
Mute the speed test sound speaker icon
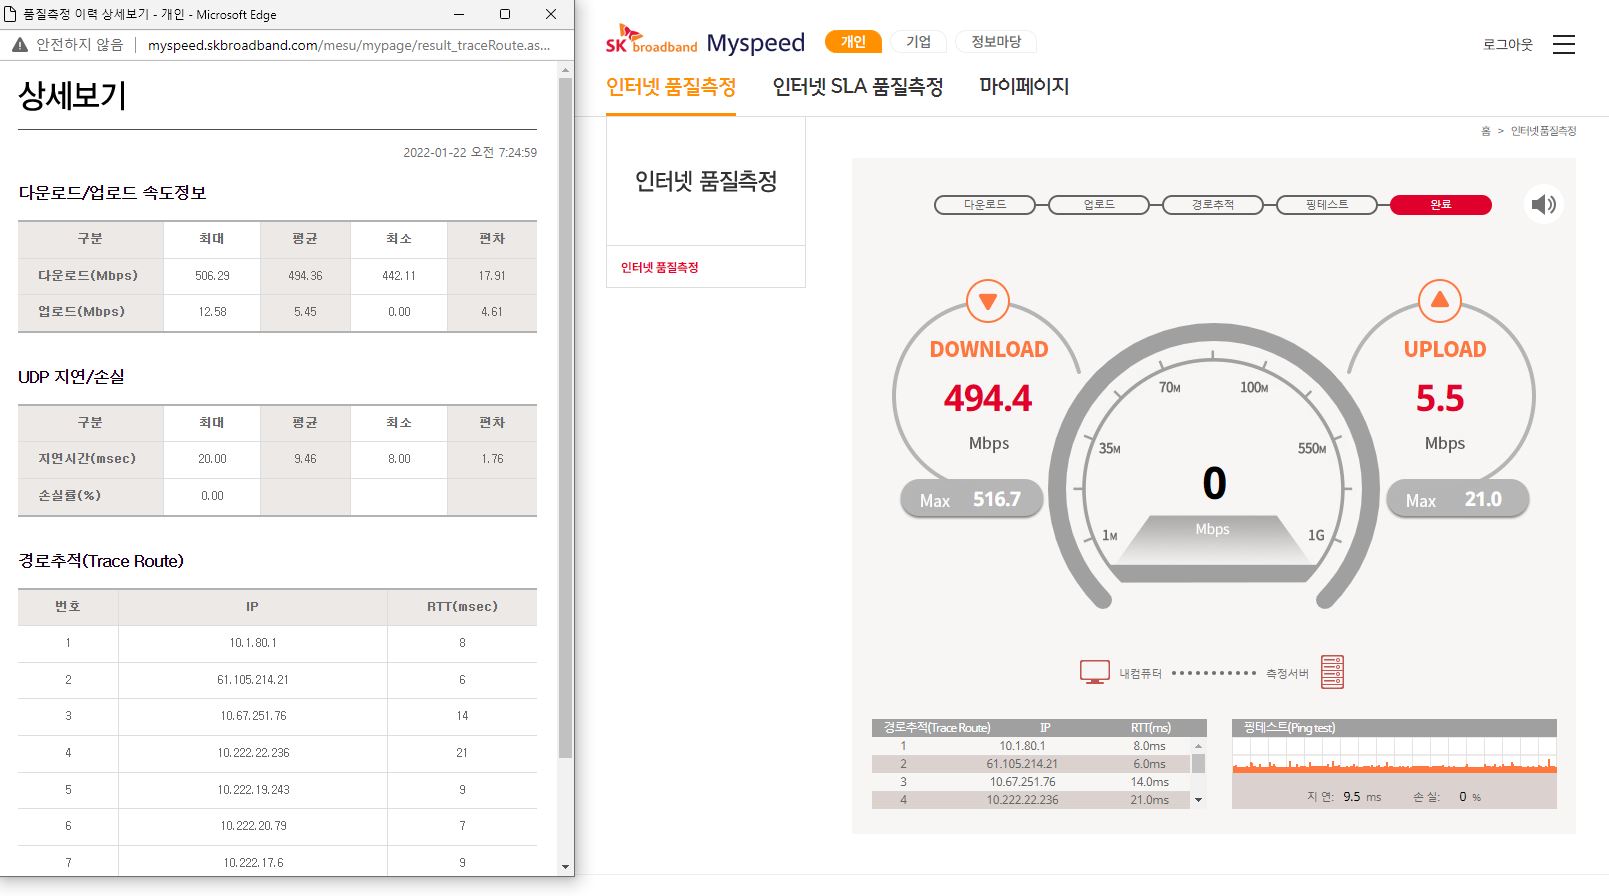pos(1543,204)
